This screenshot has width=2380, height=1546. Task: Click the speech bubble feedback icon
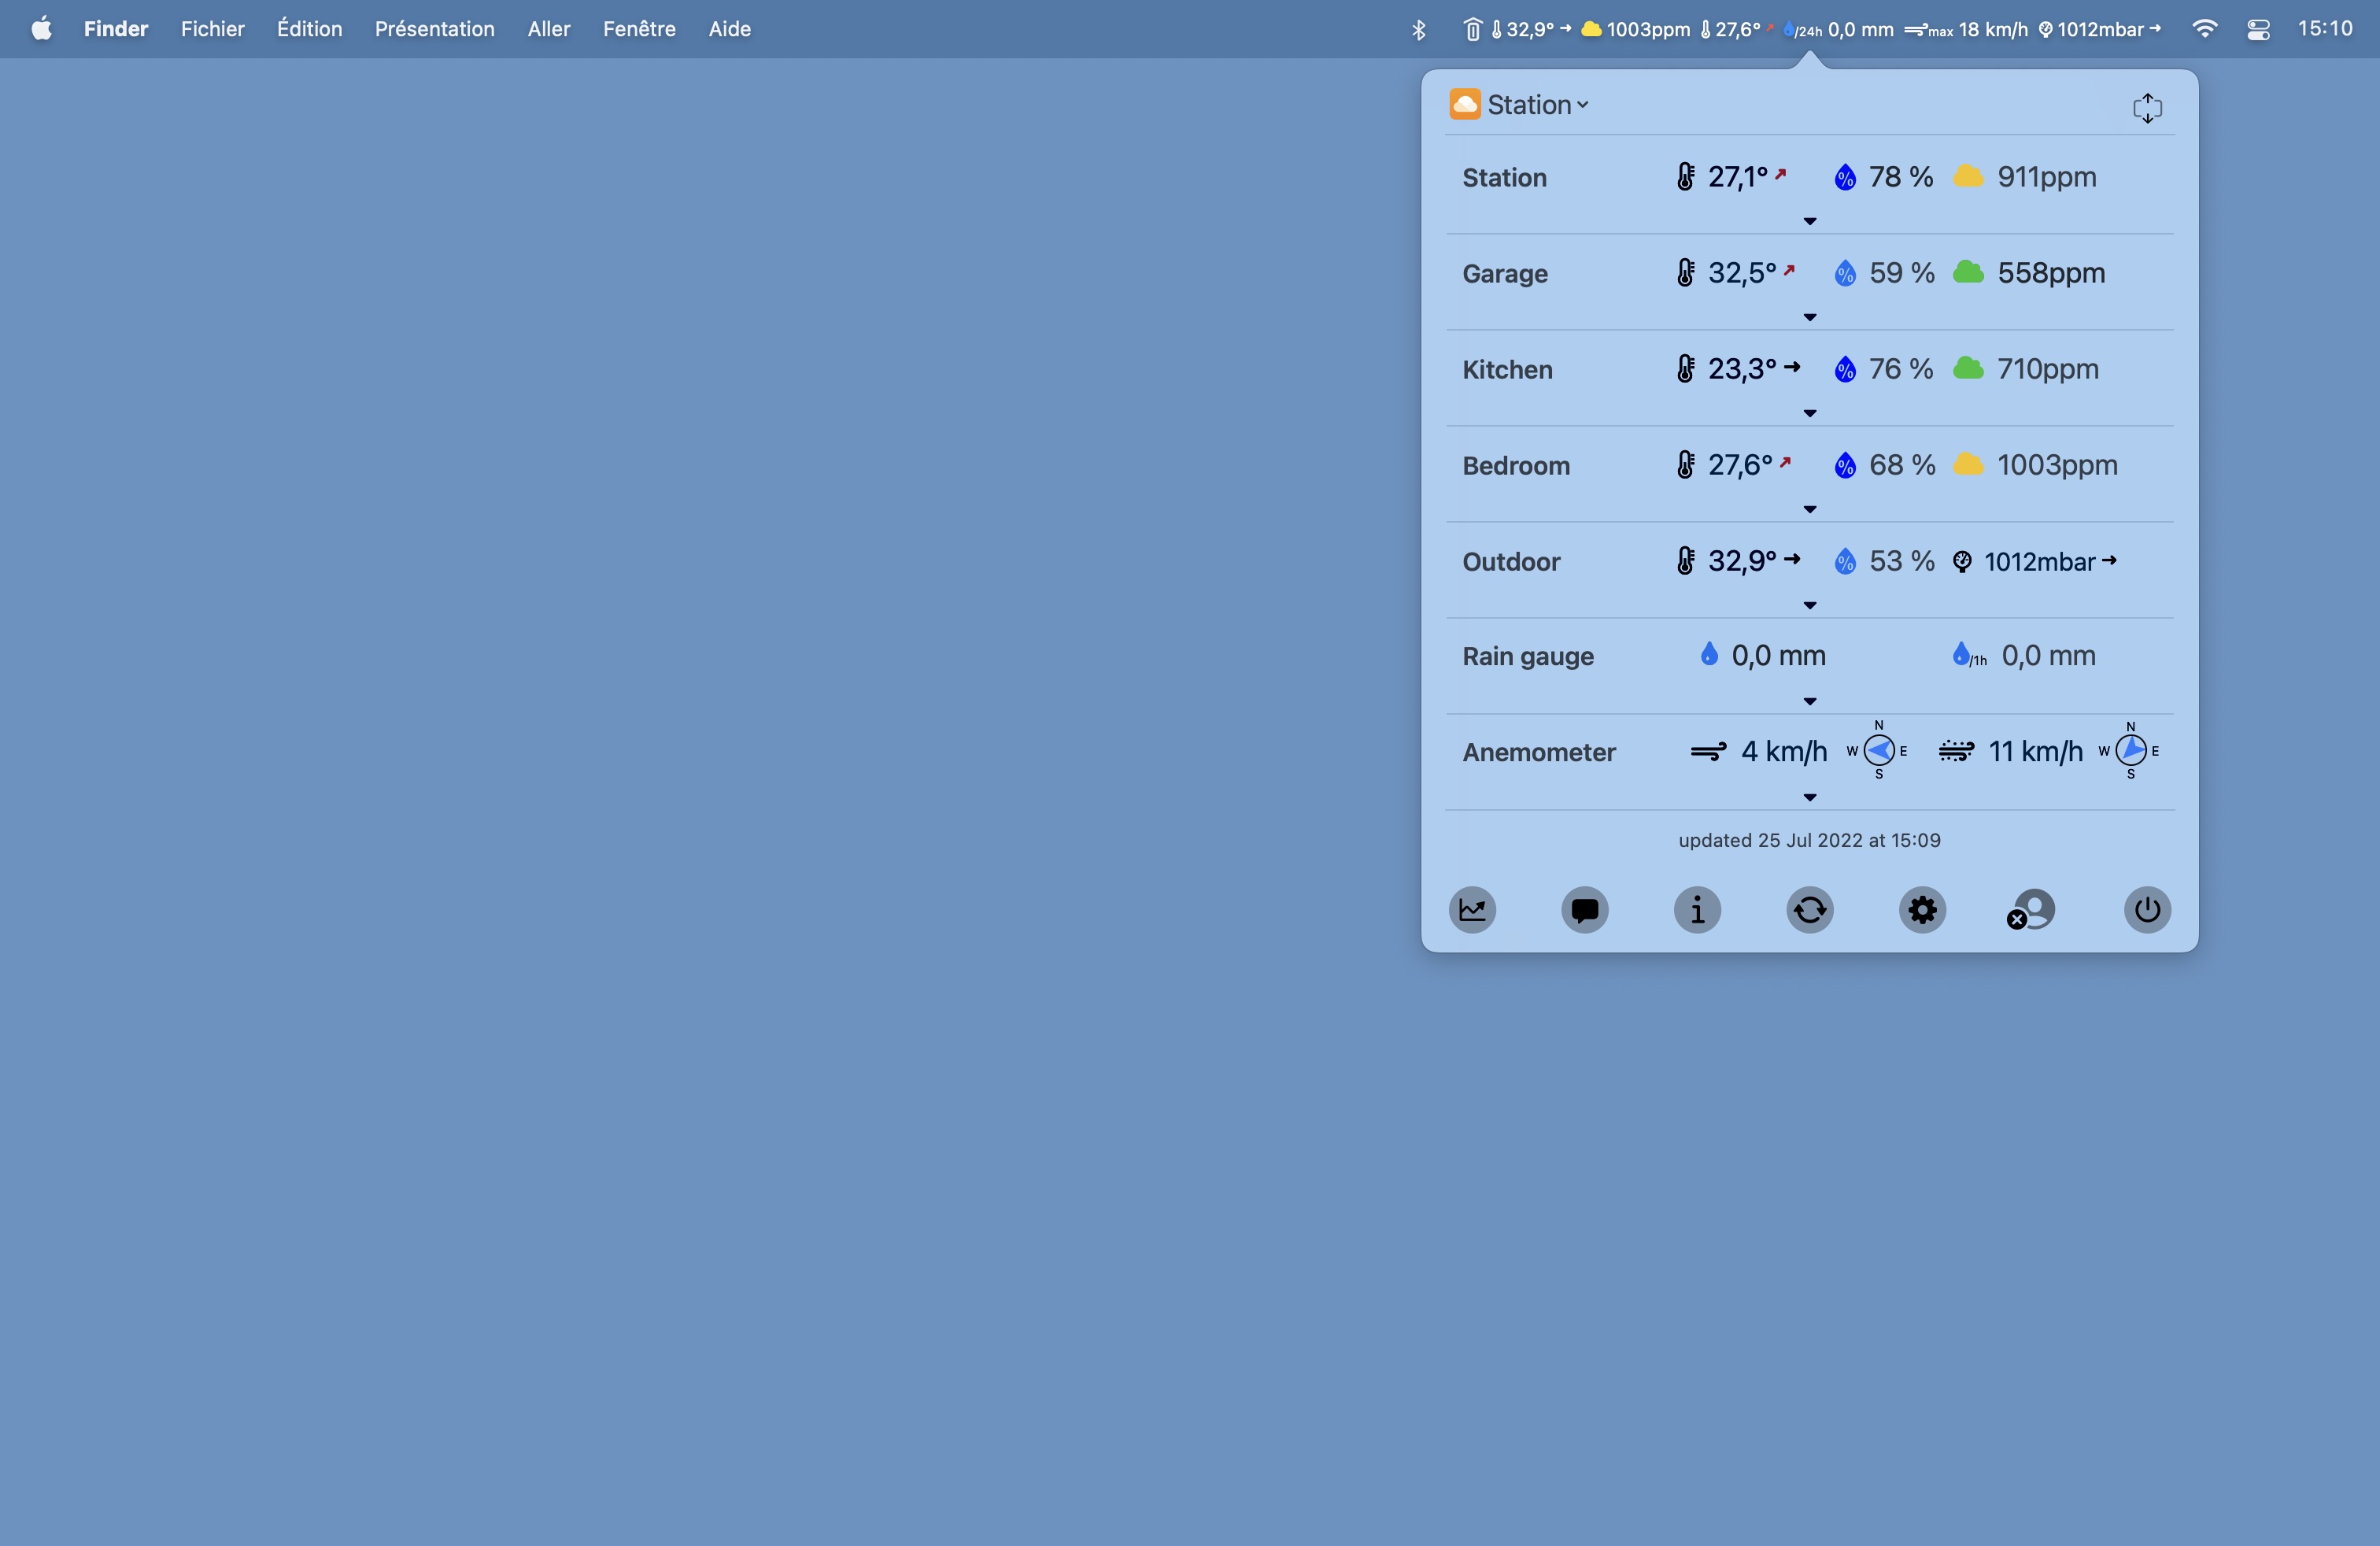pos(1584,910)
